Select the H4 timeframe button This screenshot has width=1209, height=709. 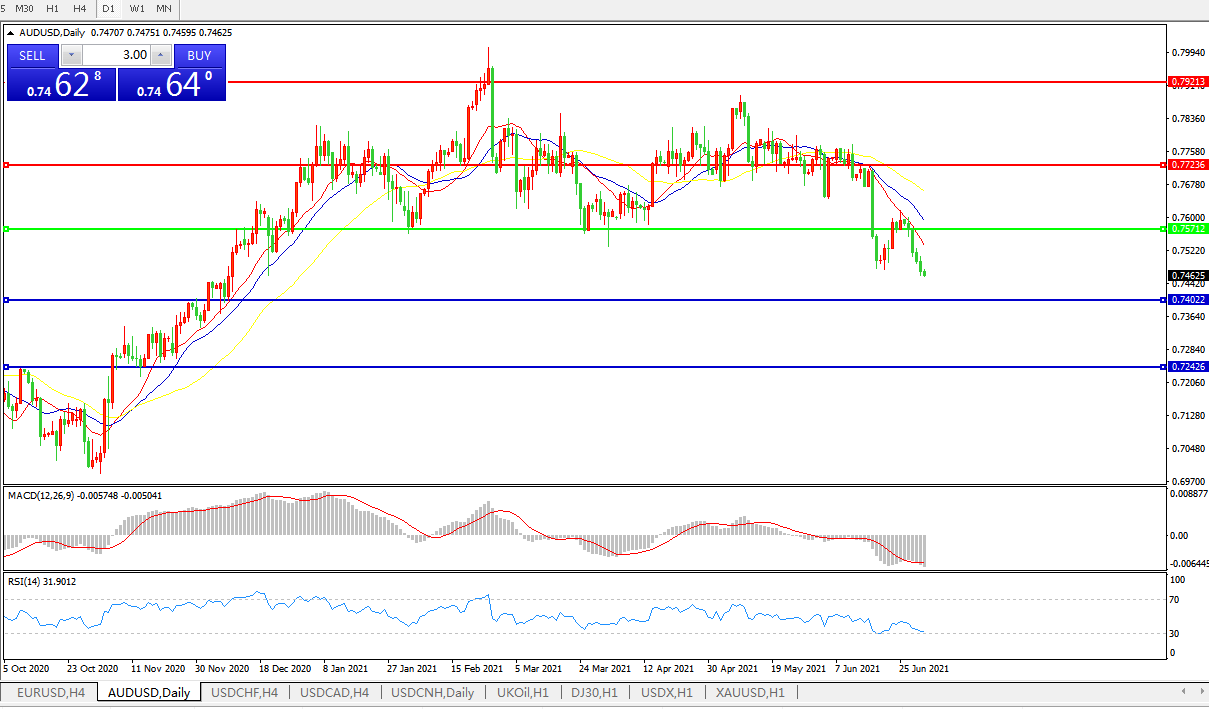tap(80, 8)
